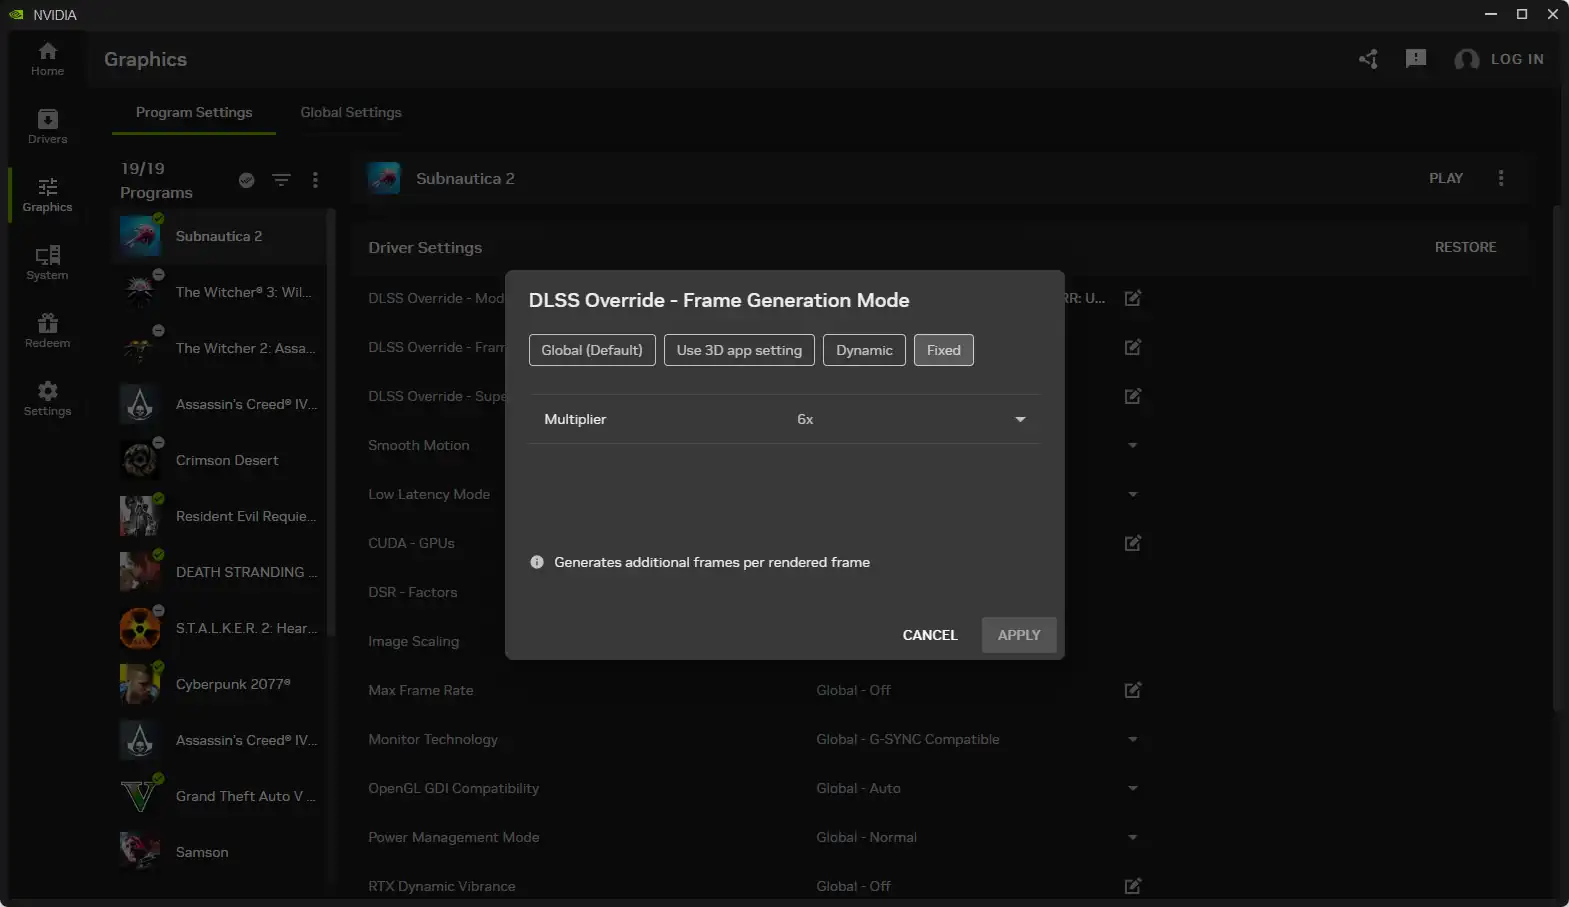Select Resident Evil Requiem program entry
This screenshot has height=907, width=1569.
click(x=219, y=516)
